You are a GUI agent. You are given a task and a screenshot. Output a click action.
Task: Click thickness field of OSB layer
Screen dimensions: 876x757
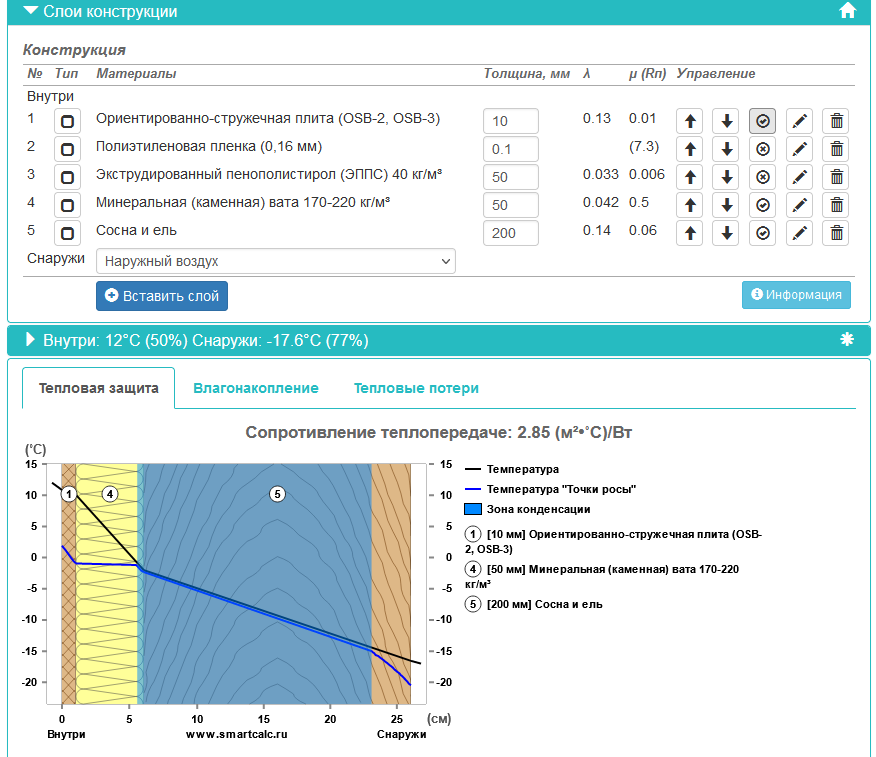tap(511, 121)
